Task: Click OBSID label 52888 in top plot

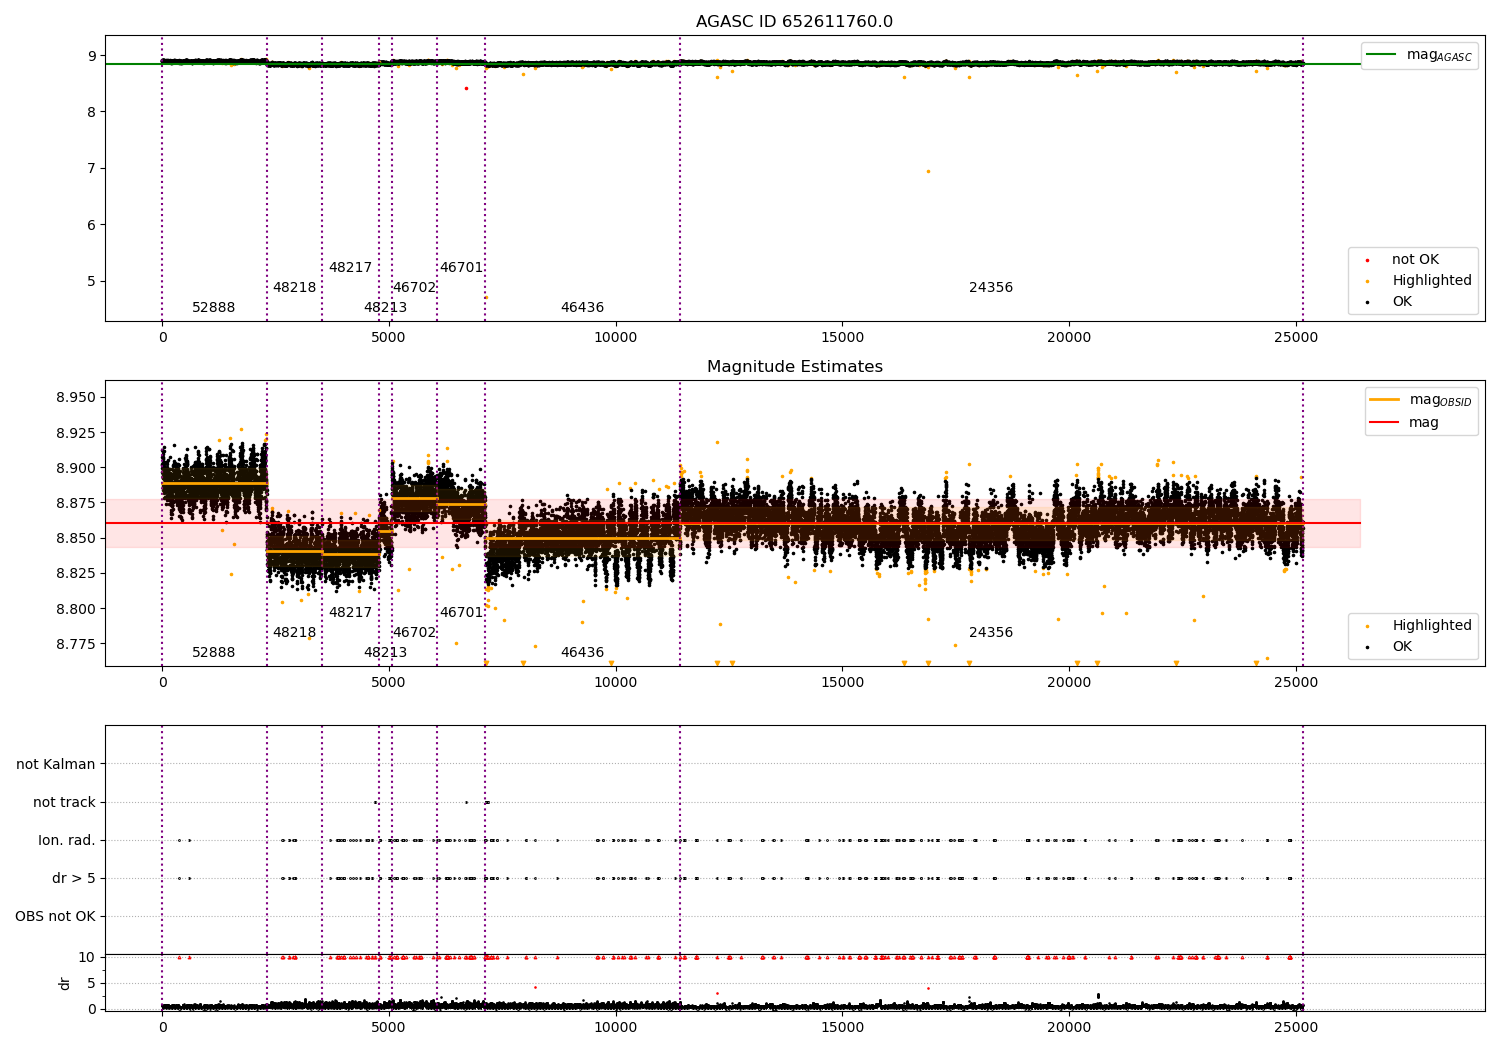Action: (213, 308)
